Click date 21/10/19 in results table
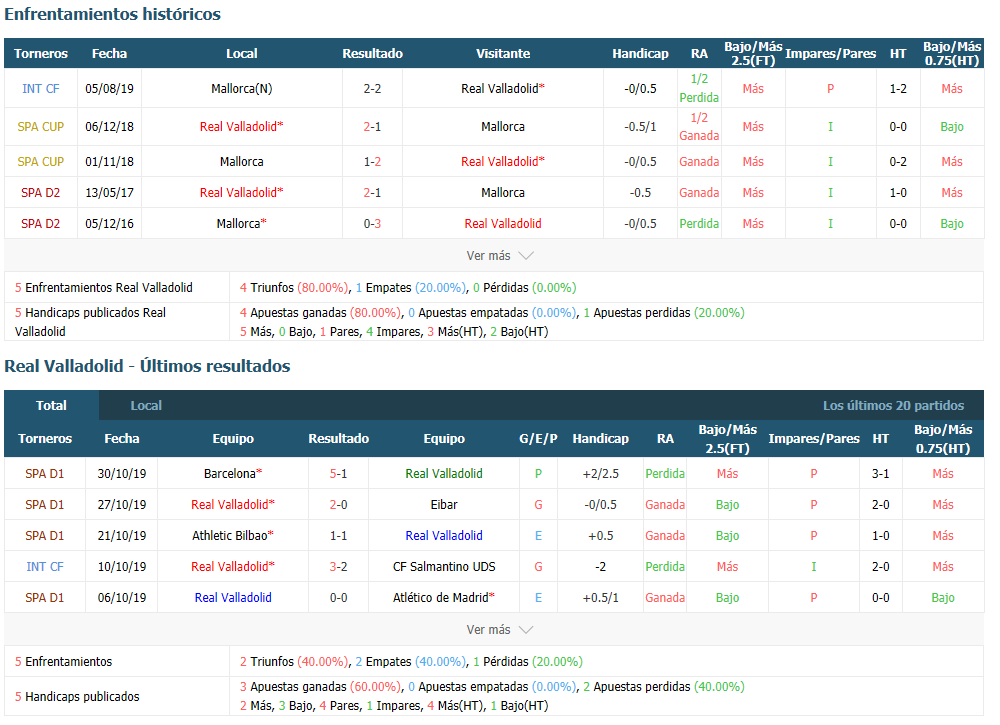Screen dimensions: 1000x725 [122, 536]
